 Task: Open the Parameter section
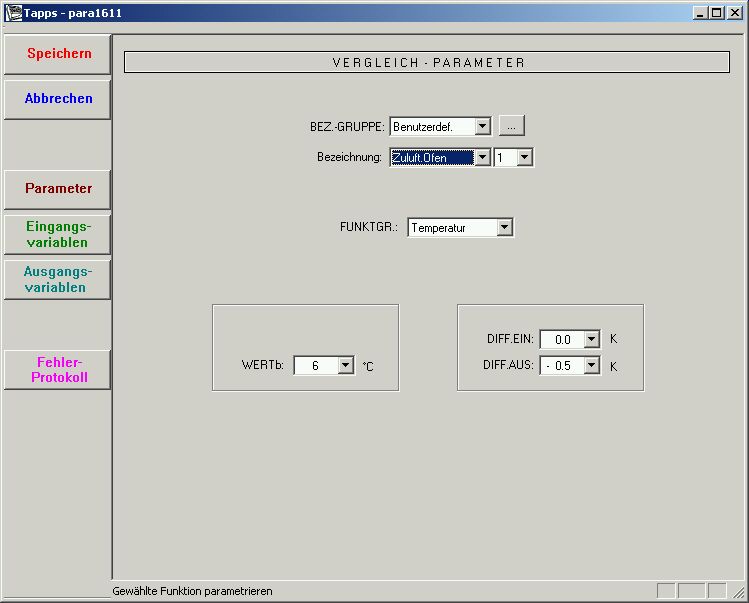58,189
